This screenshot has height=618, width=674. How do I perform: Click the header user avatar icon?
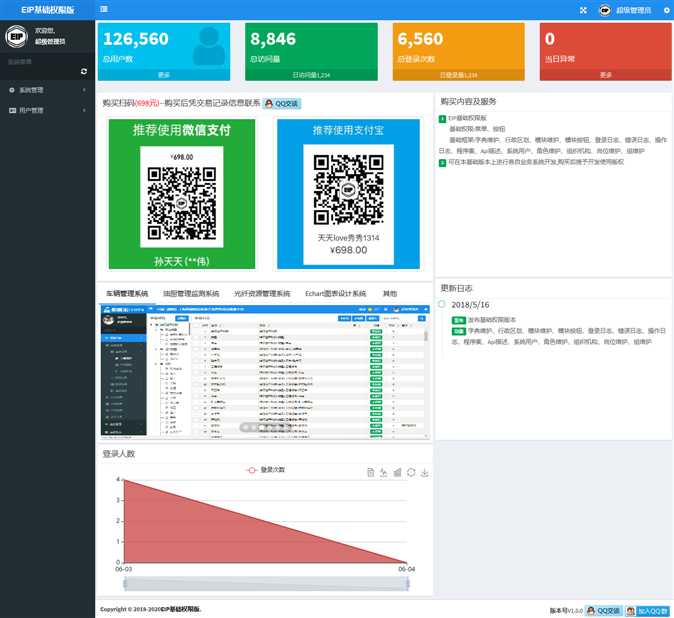point(605,10)
